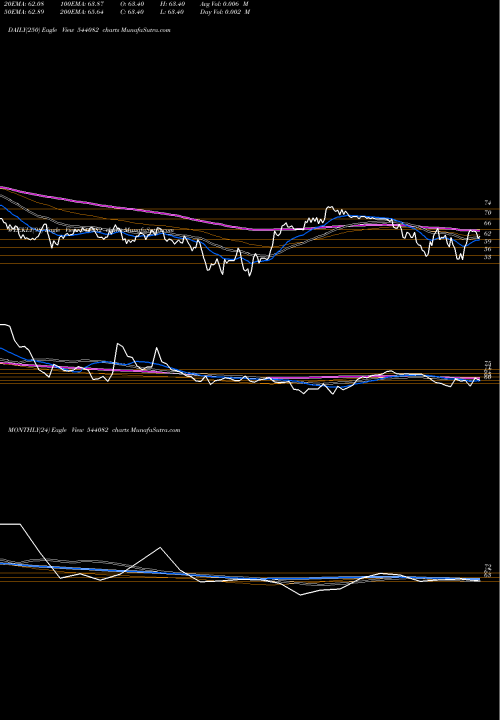Click the Day Vol readout
500x720 pixels.
point(225,12)
